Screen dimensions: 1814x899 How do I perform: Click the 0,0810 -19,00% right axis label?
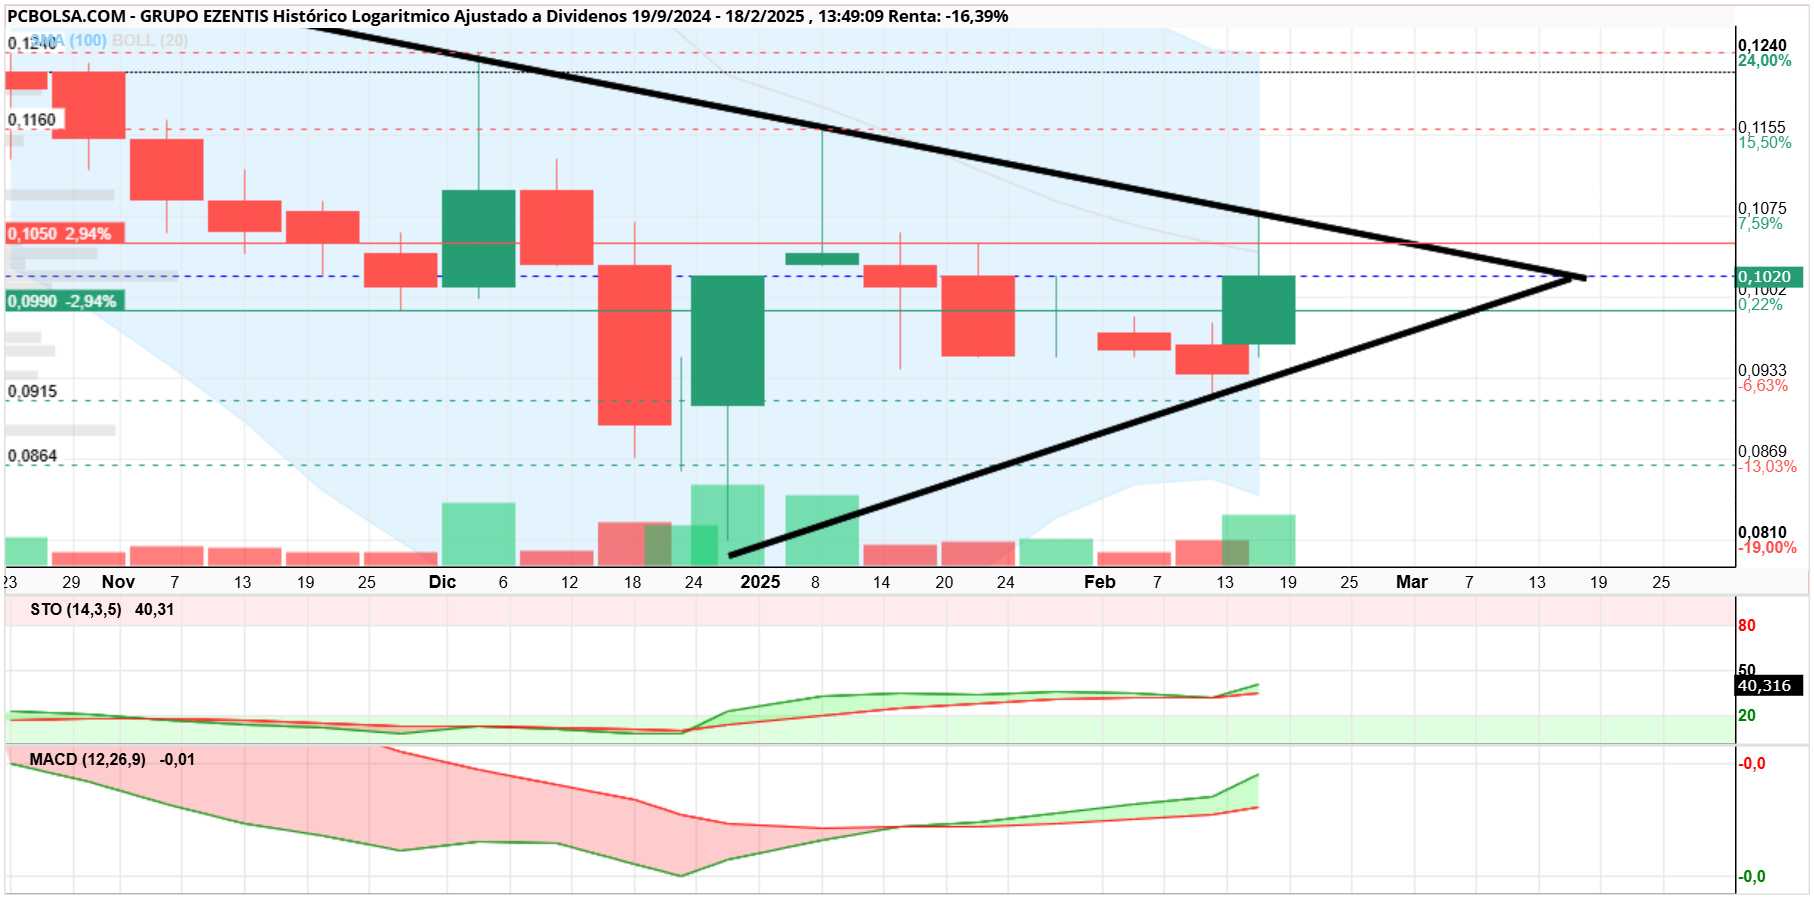tap(1767, 540)
